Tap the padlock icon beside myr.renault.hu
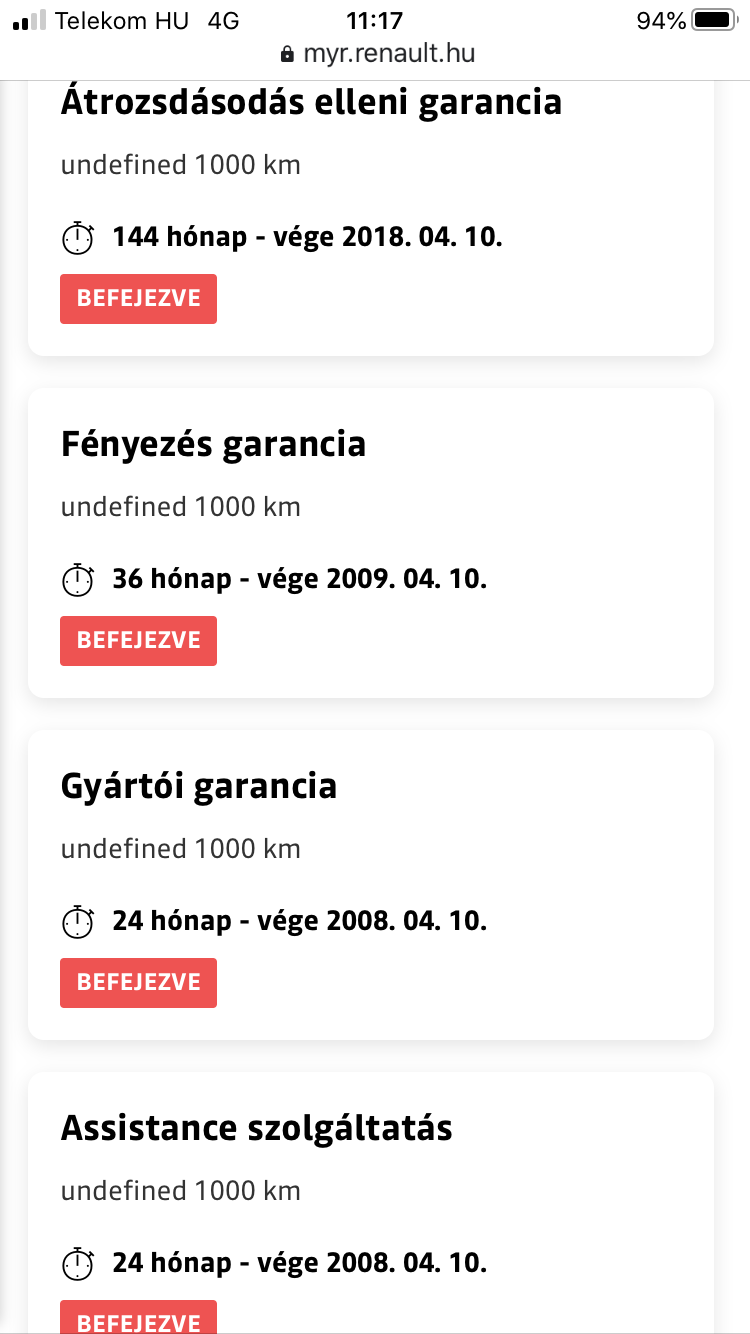The image size is (750, 1334). pyautogui.click(x=288, y=54)
